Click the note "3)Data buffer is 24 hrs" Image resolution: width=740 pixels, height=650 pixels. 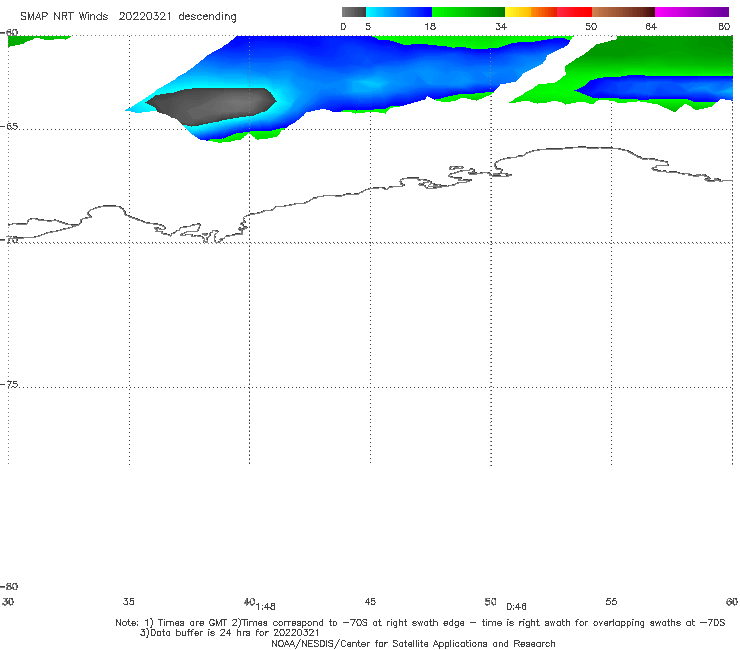tap(229, 633)
